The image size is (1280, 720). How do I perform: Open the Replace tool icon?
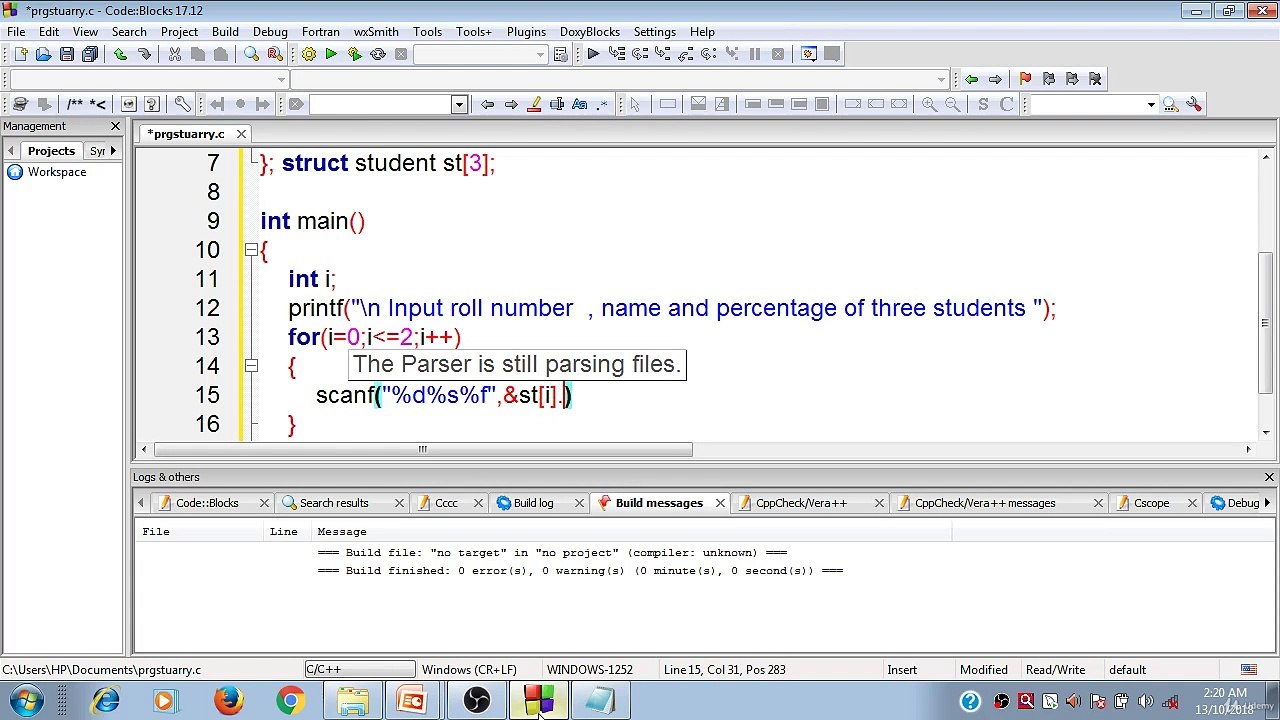point(275,54)
